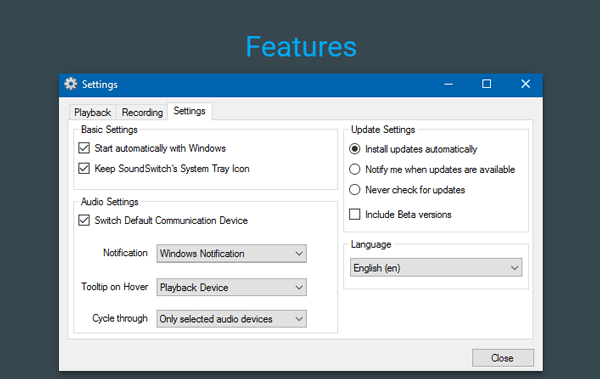Screen dimensions: 600x379
Task: Minimize the Settings window
Action: pos(448,84)
